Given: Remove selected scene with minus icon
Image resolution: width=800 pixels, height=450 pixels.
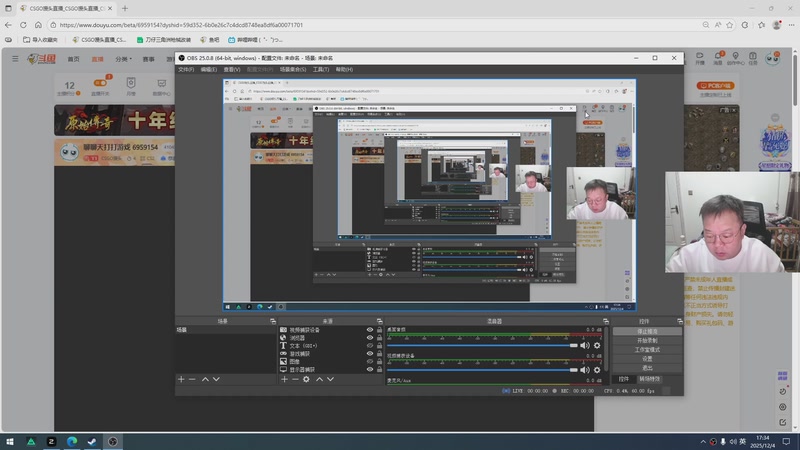Looking at the screenshot, I should pos(192,379).
